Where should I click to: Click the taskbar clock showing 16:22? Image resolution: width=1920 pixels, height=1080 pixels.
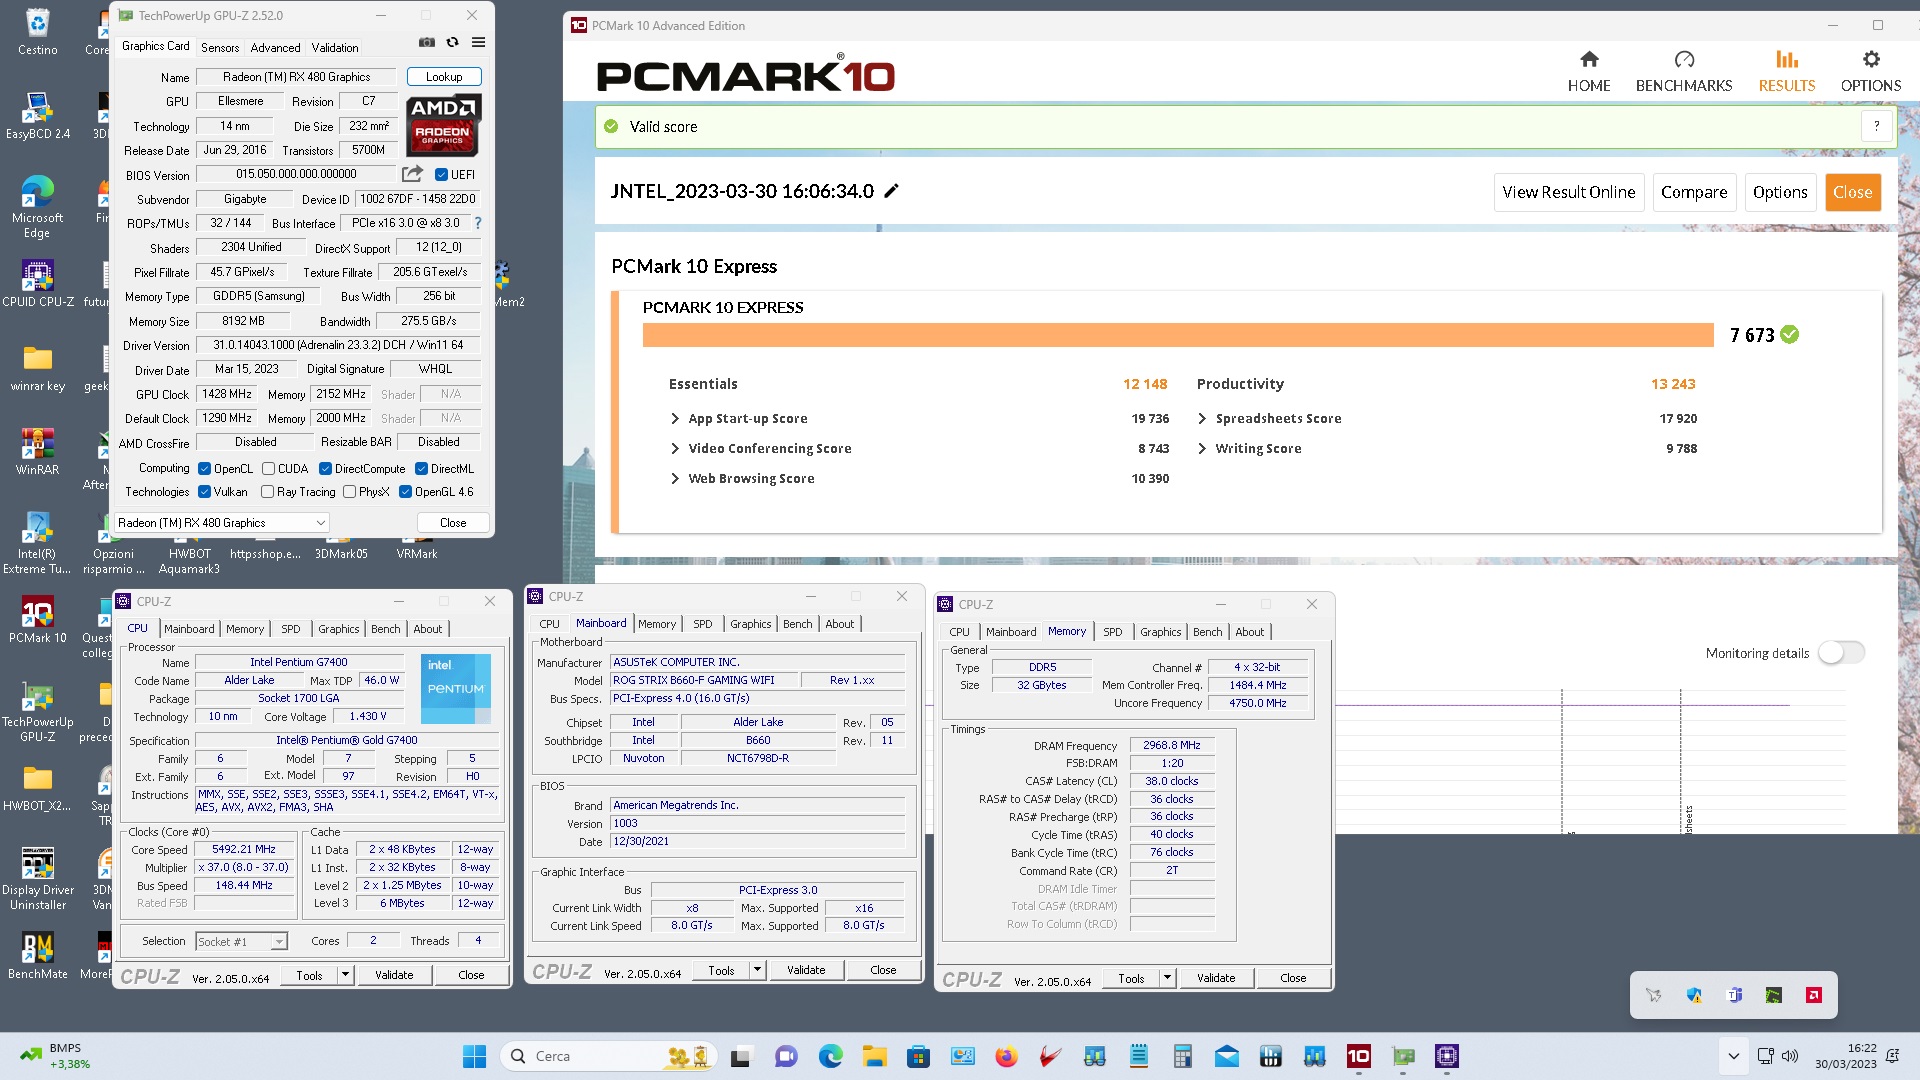tap(1846, 1056)
